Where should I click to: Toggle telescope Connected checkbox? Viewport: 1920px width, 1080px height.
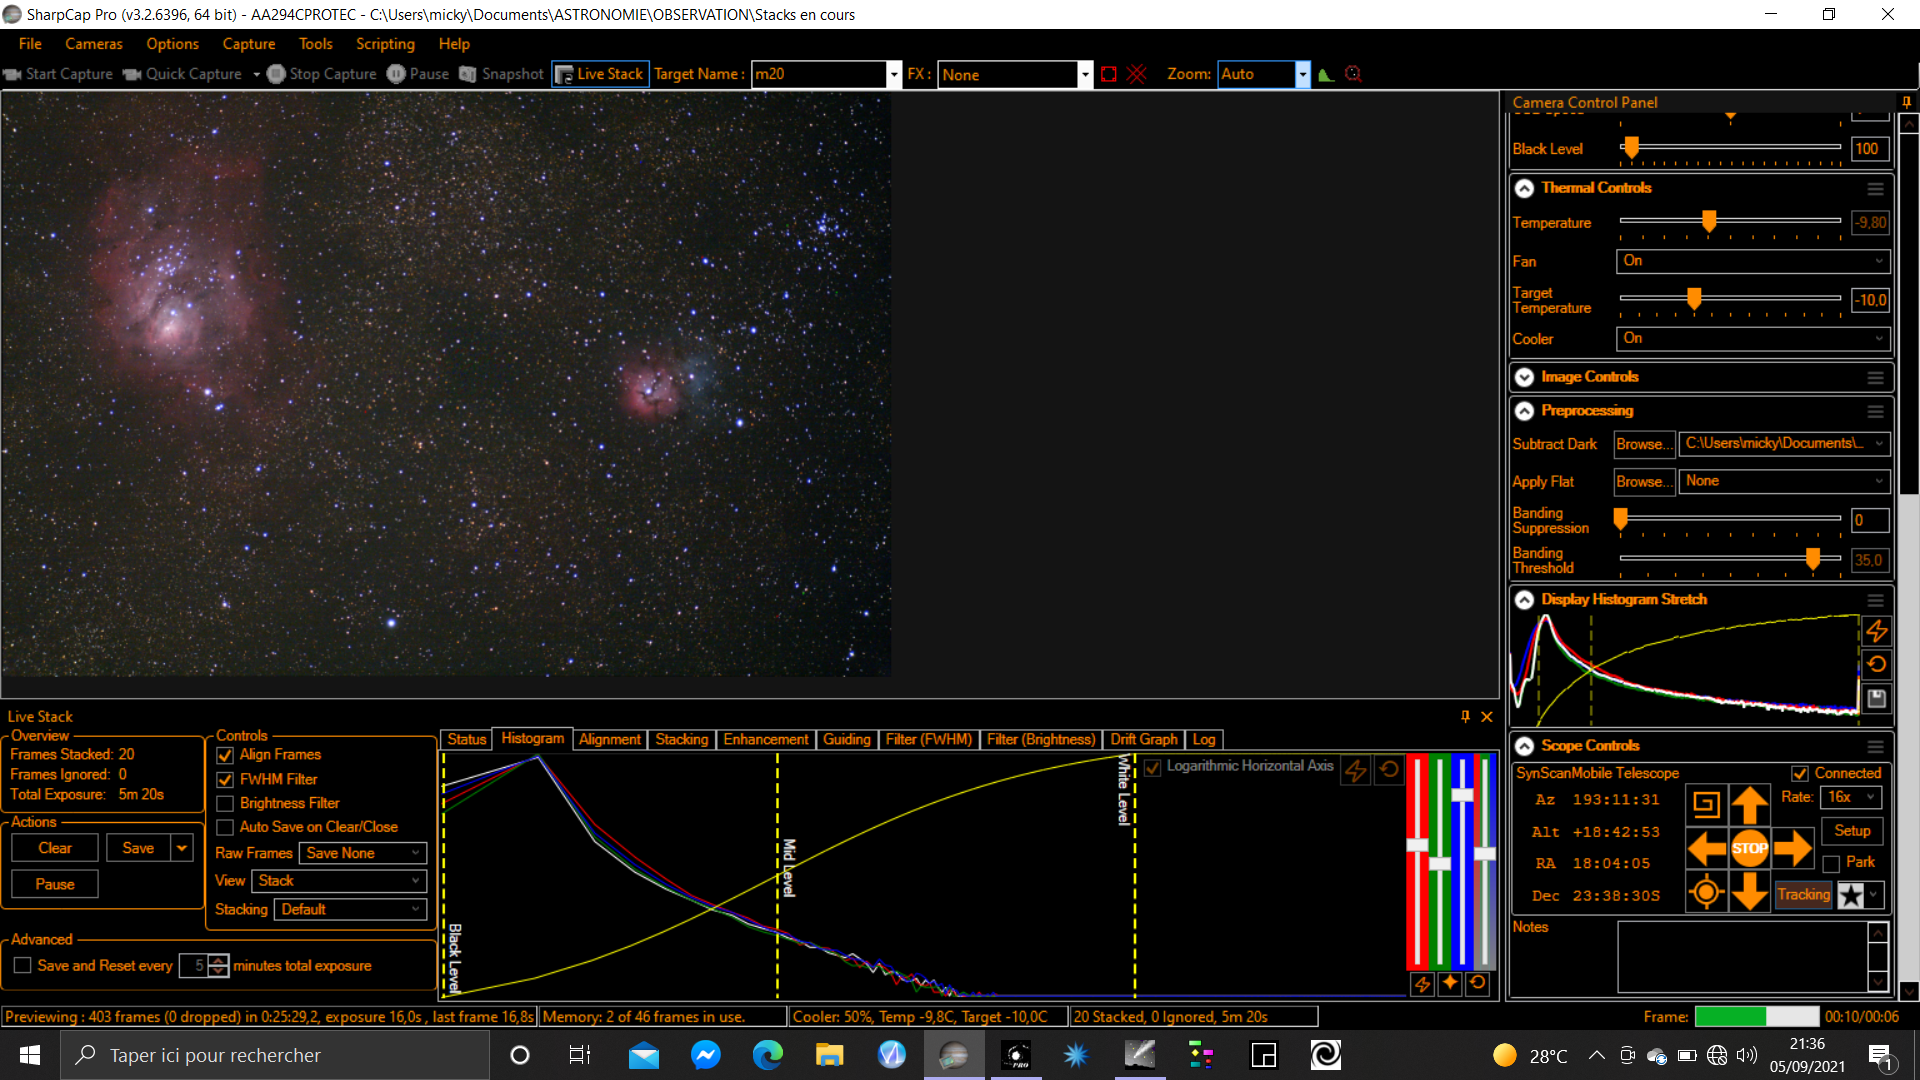(1800, 774)
